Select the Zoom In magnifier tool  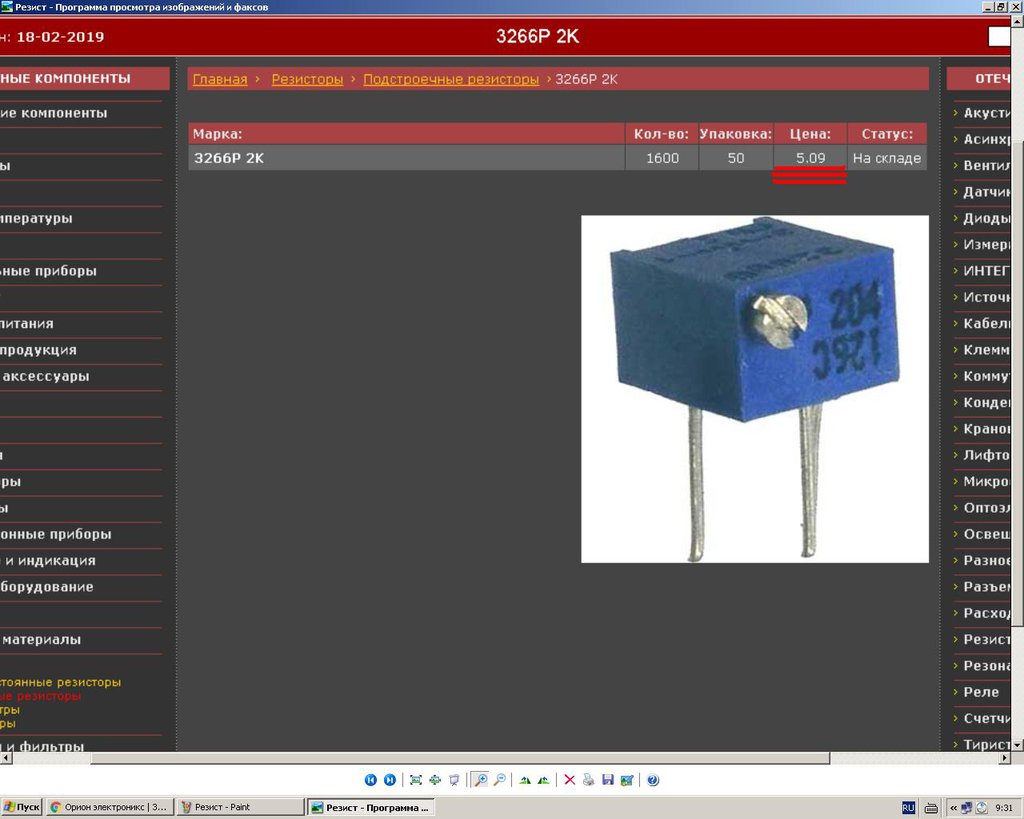coord(481,780)
